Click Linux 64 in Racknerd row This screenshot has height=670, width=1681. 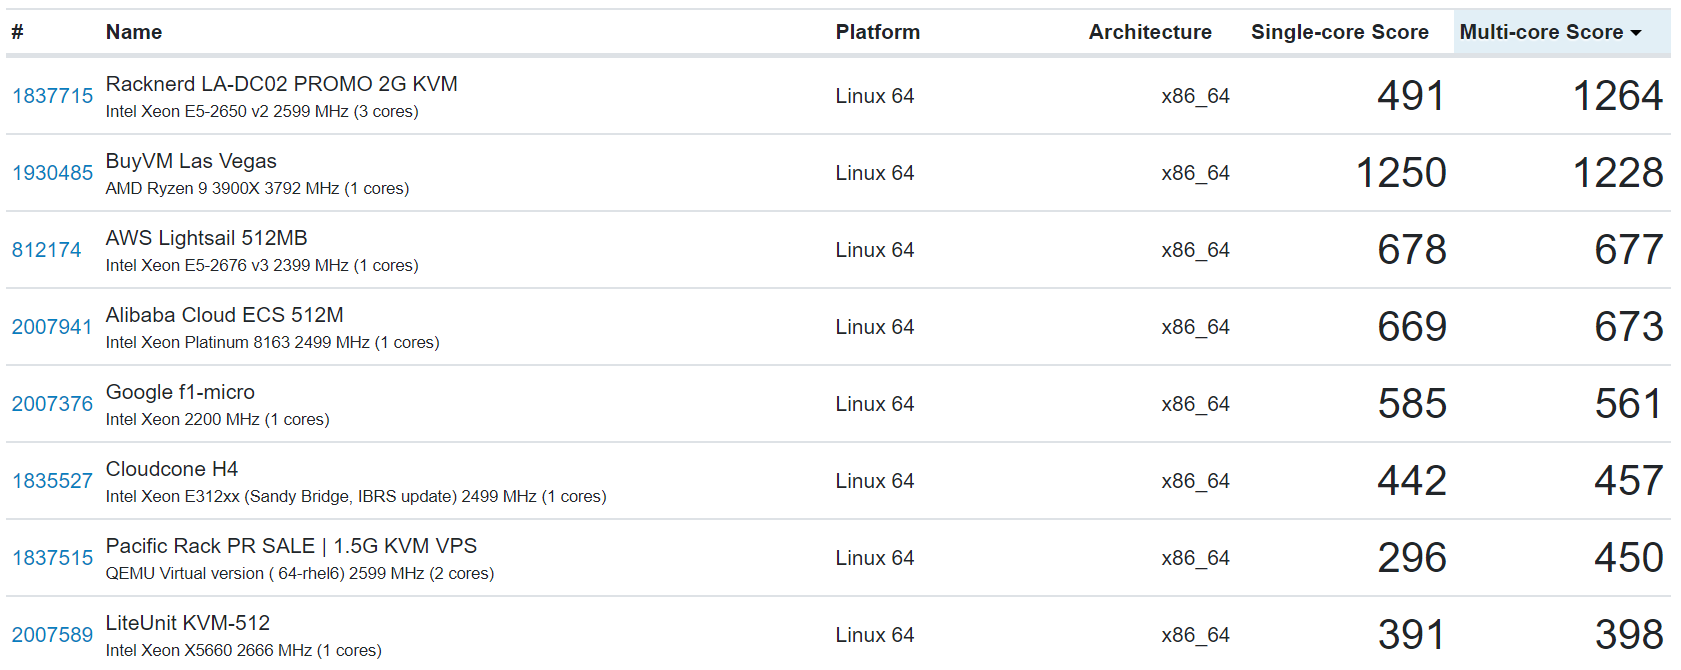(875, 96)
